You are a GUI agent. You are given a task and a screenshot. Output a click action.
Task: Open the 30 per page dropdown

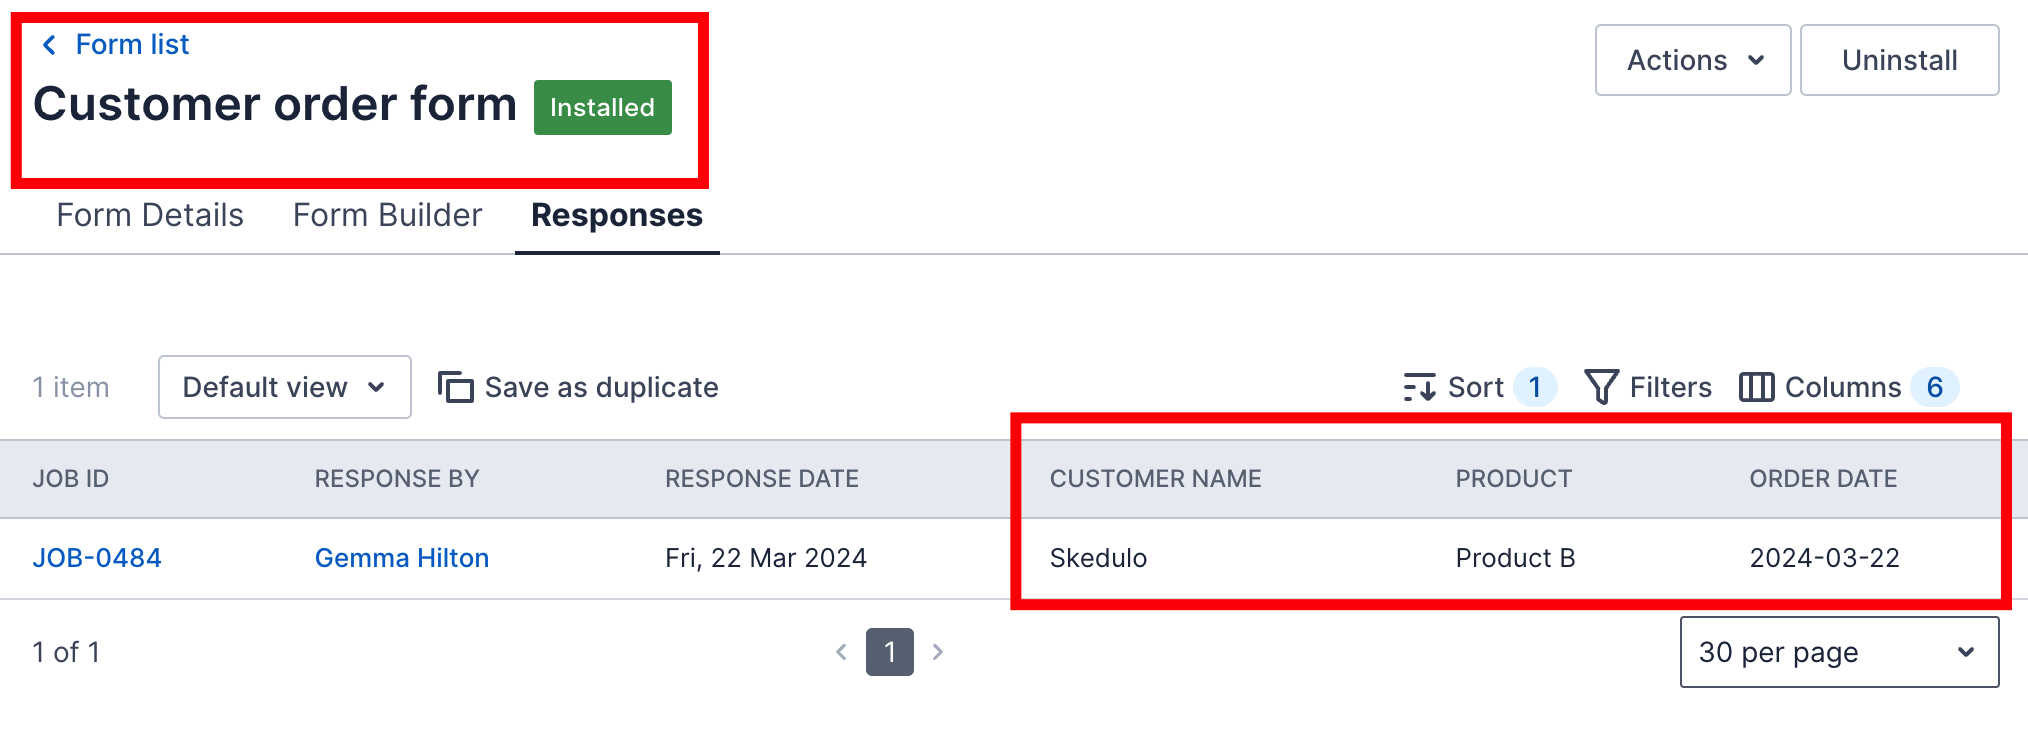click(1838, 652)
